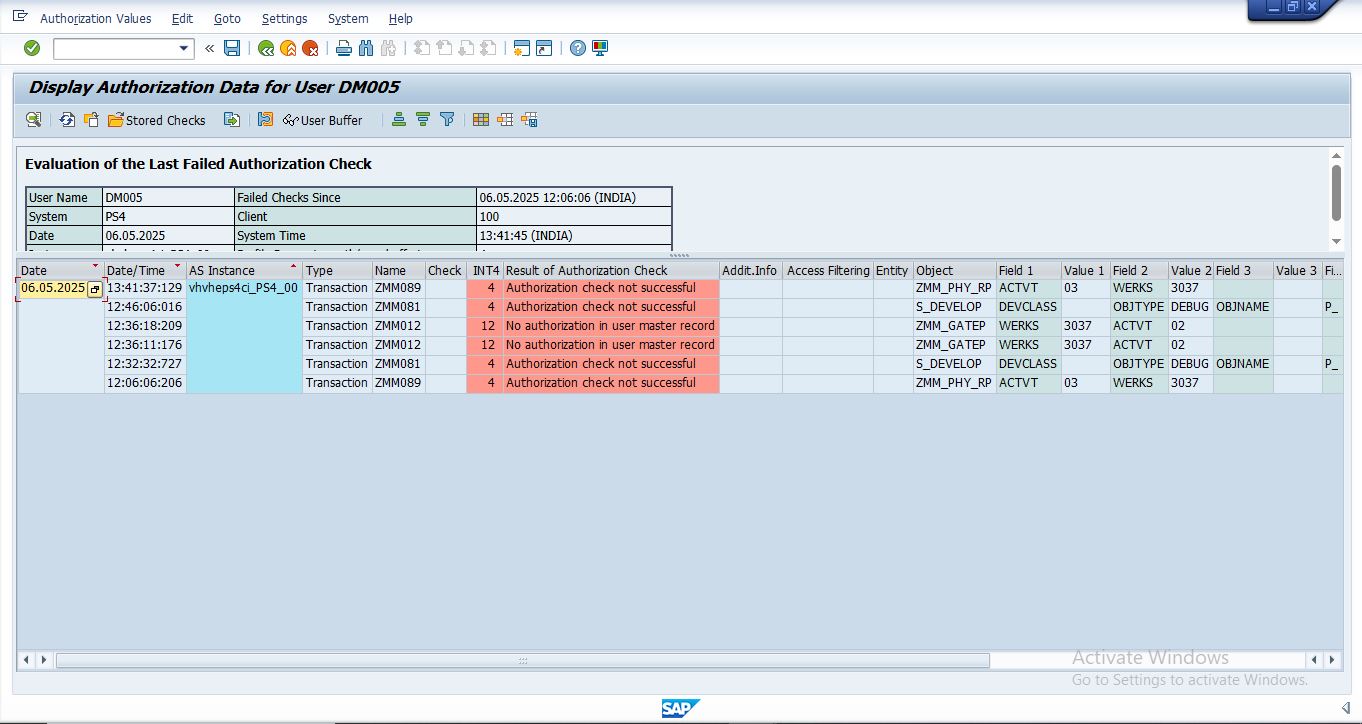Click the Set Filter funnel icon
Screen dimensions: 1362x724
447,120
